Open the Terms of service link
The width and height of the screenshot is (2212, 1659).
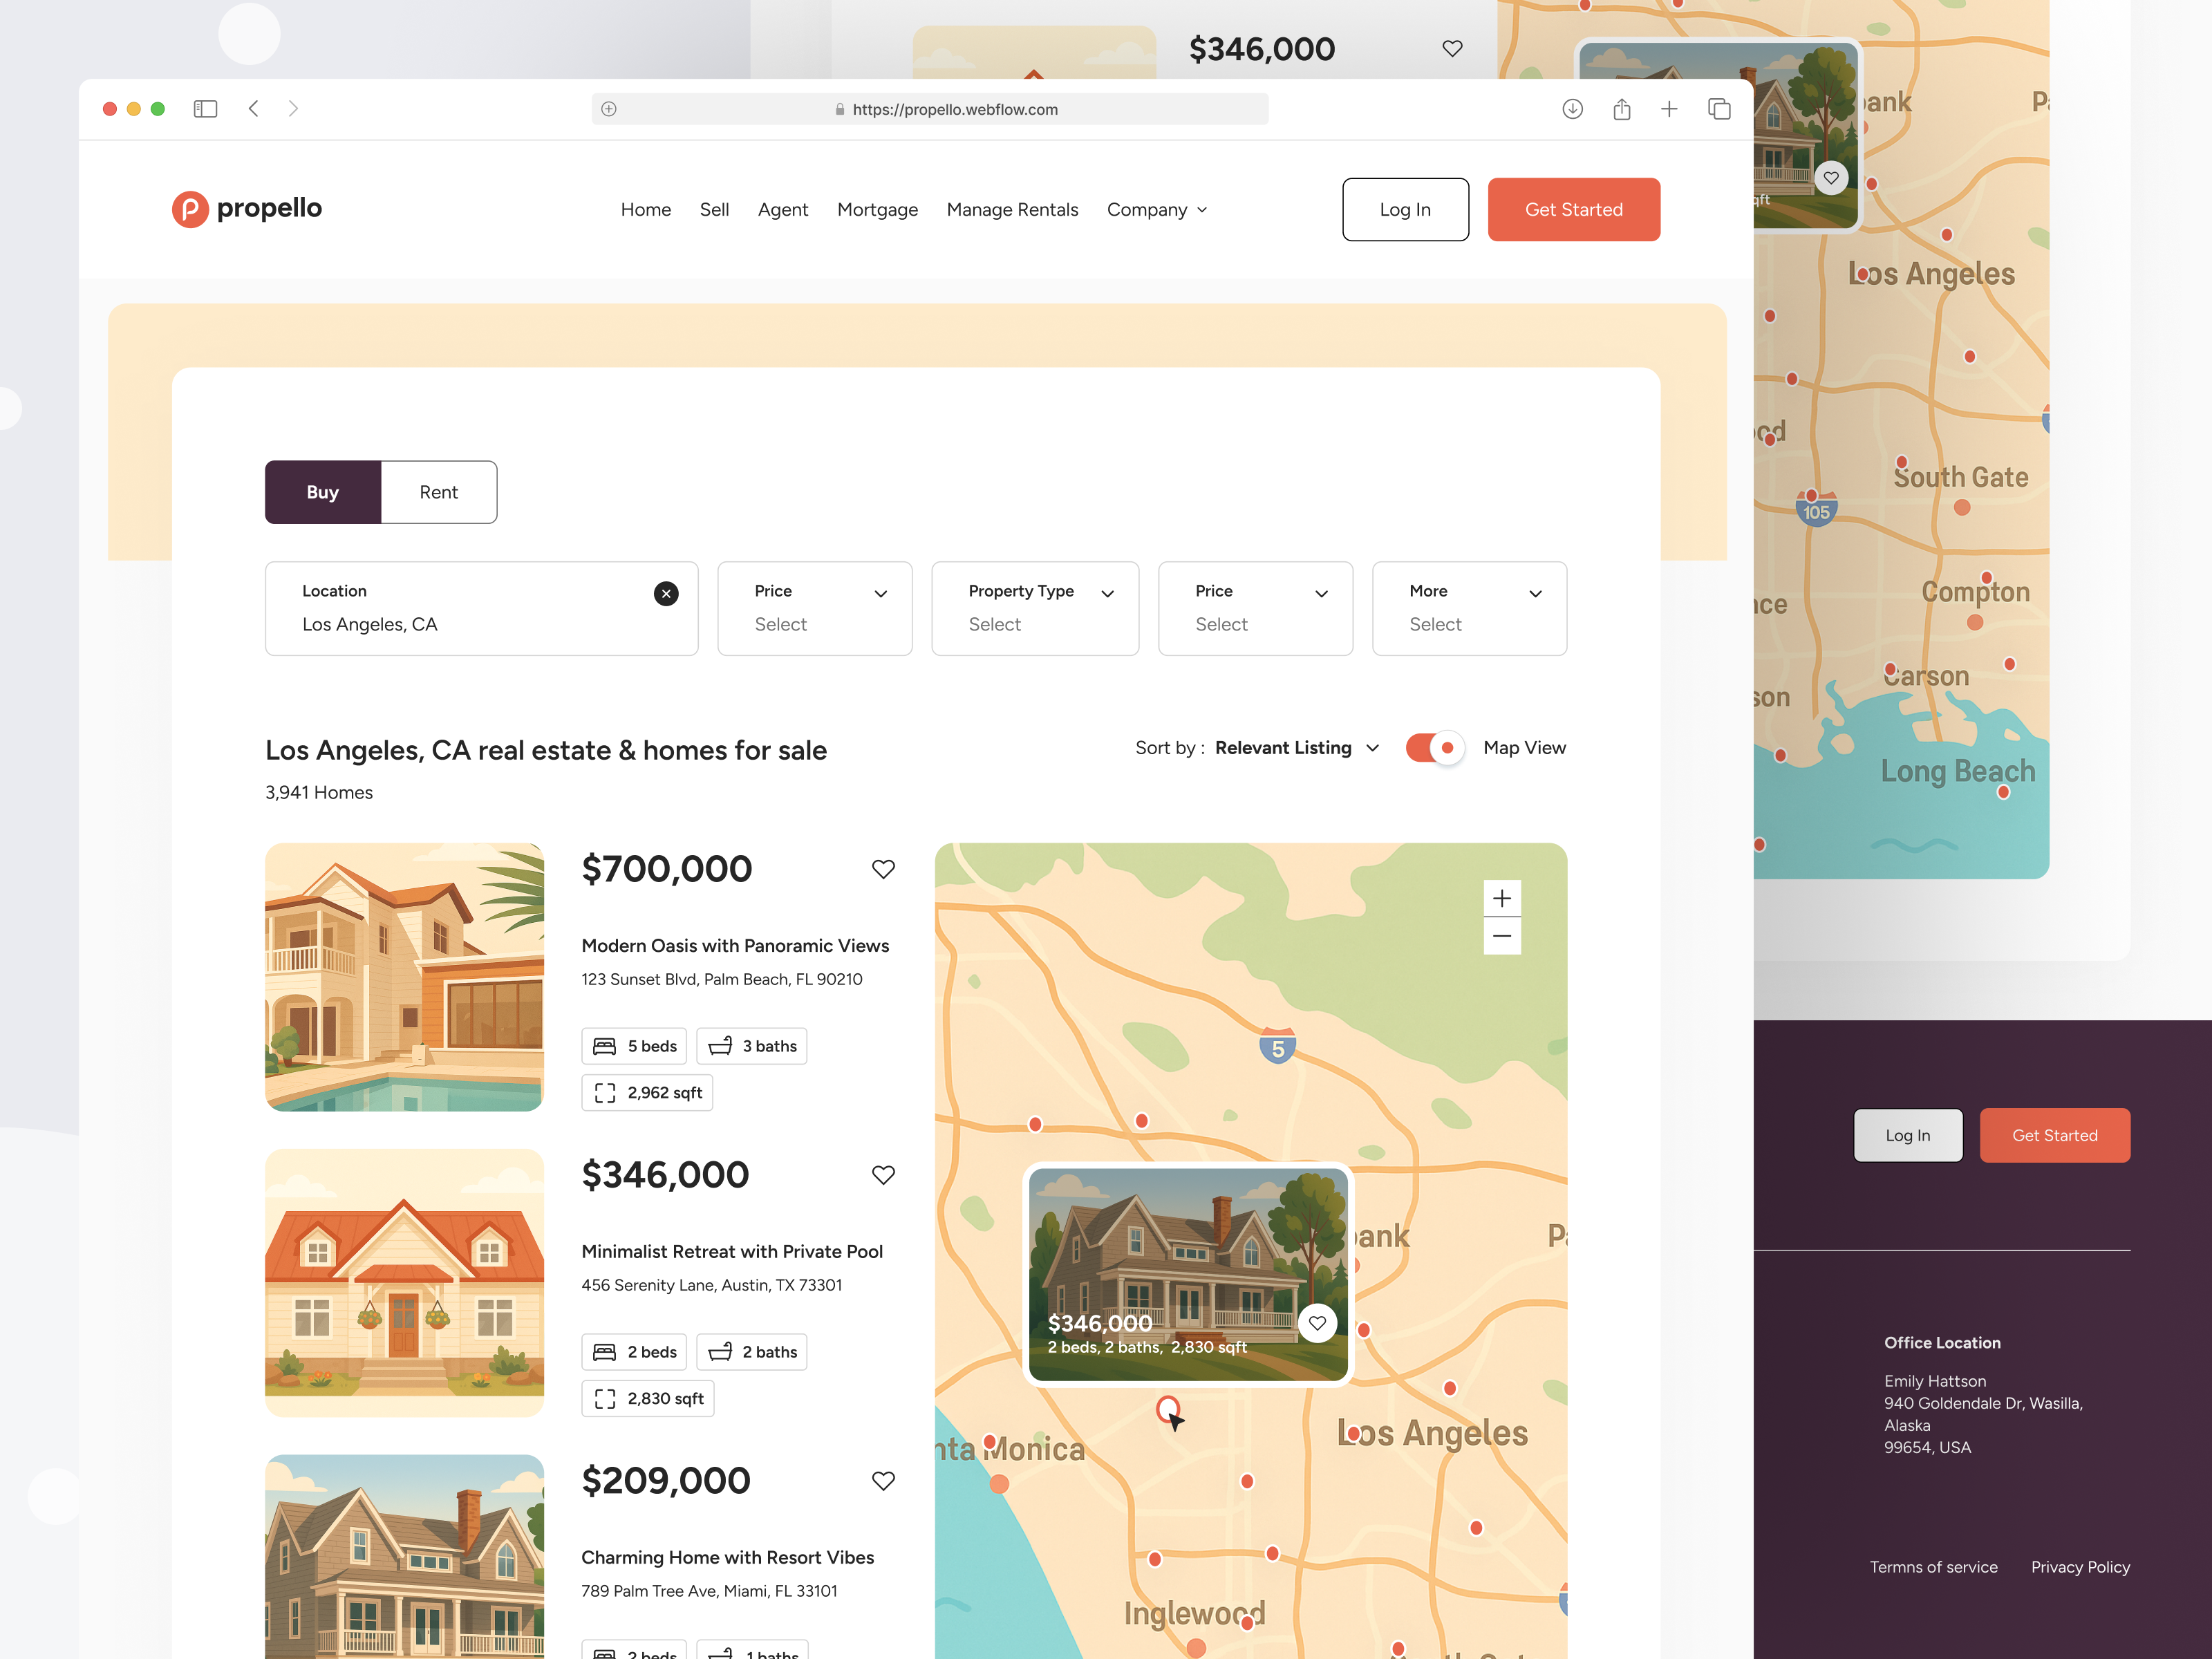pos(1934,1566)
